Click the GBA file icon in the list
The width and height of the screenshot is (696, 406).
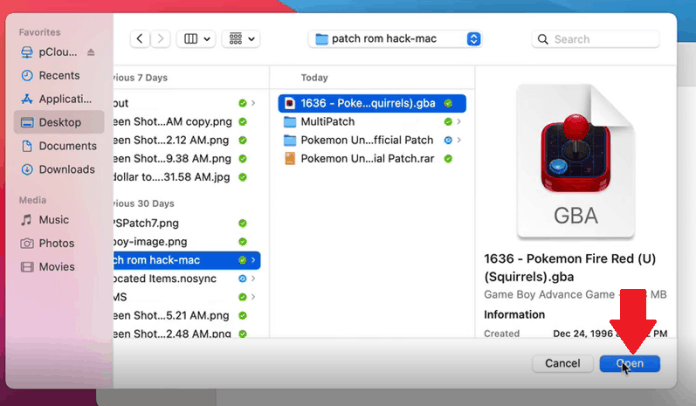pyautogui.click(x=290, y=103)
